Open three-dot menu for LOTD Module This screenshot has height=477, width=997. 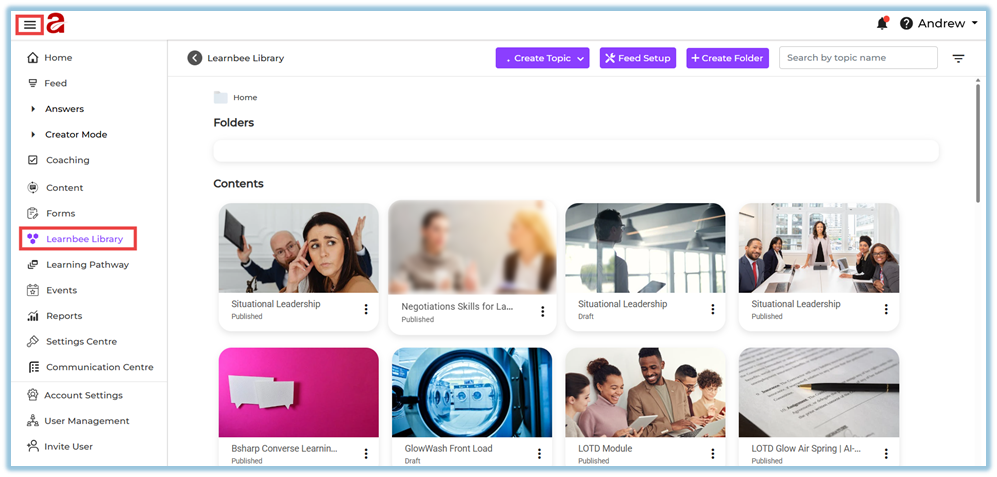click(x=713, y=454)
